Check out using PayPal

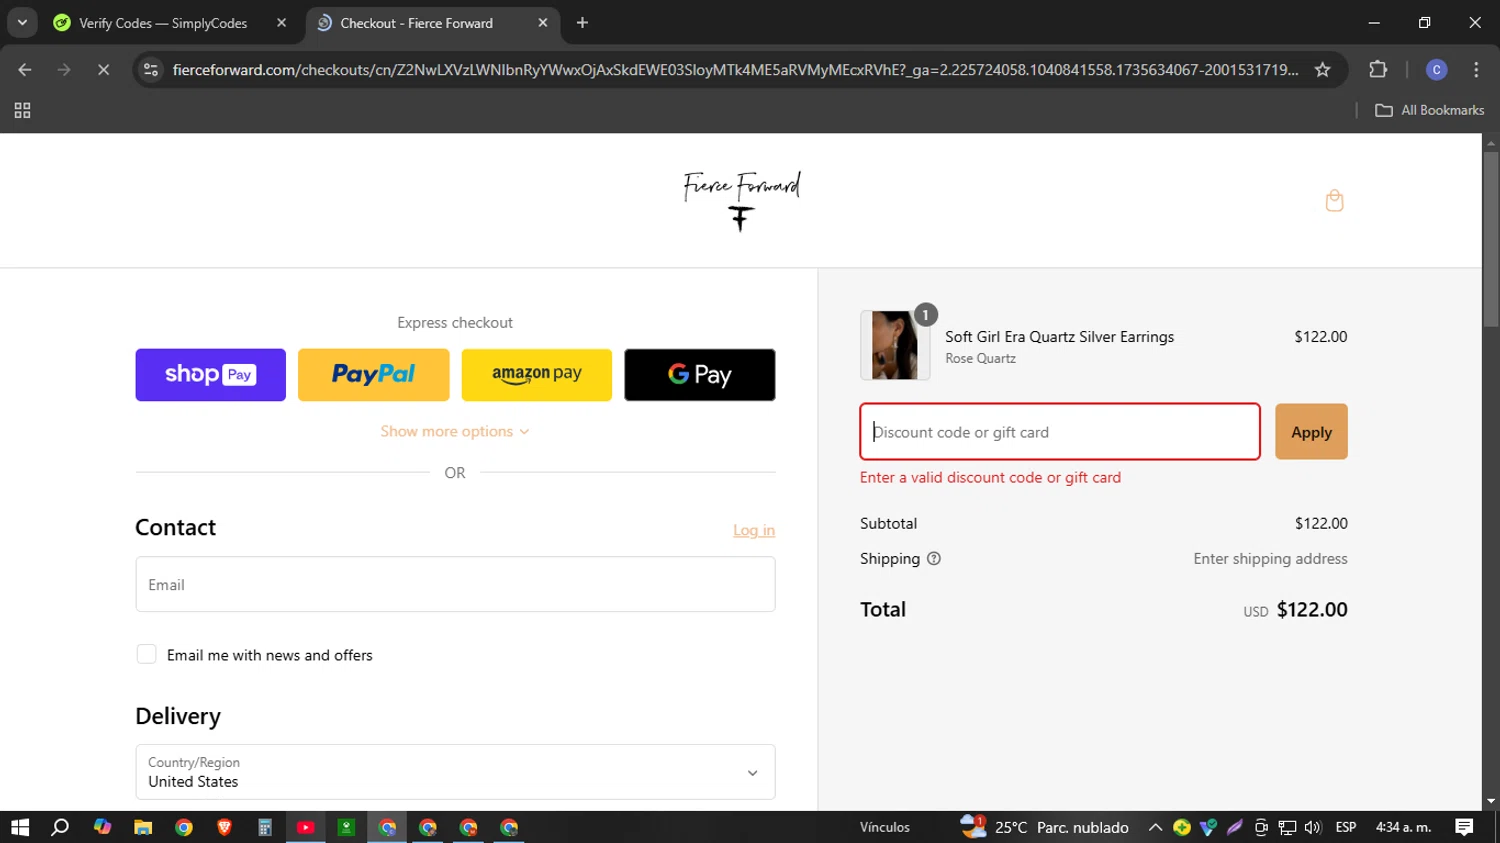374,375
